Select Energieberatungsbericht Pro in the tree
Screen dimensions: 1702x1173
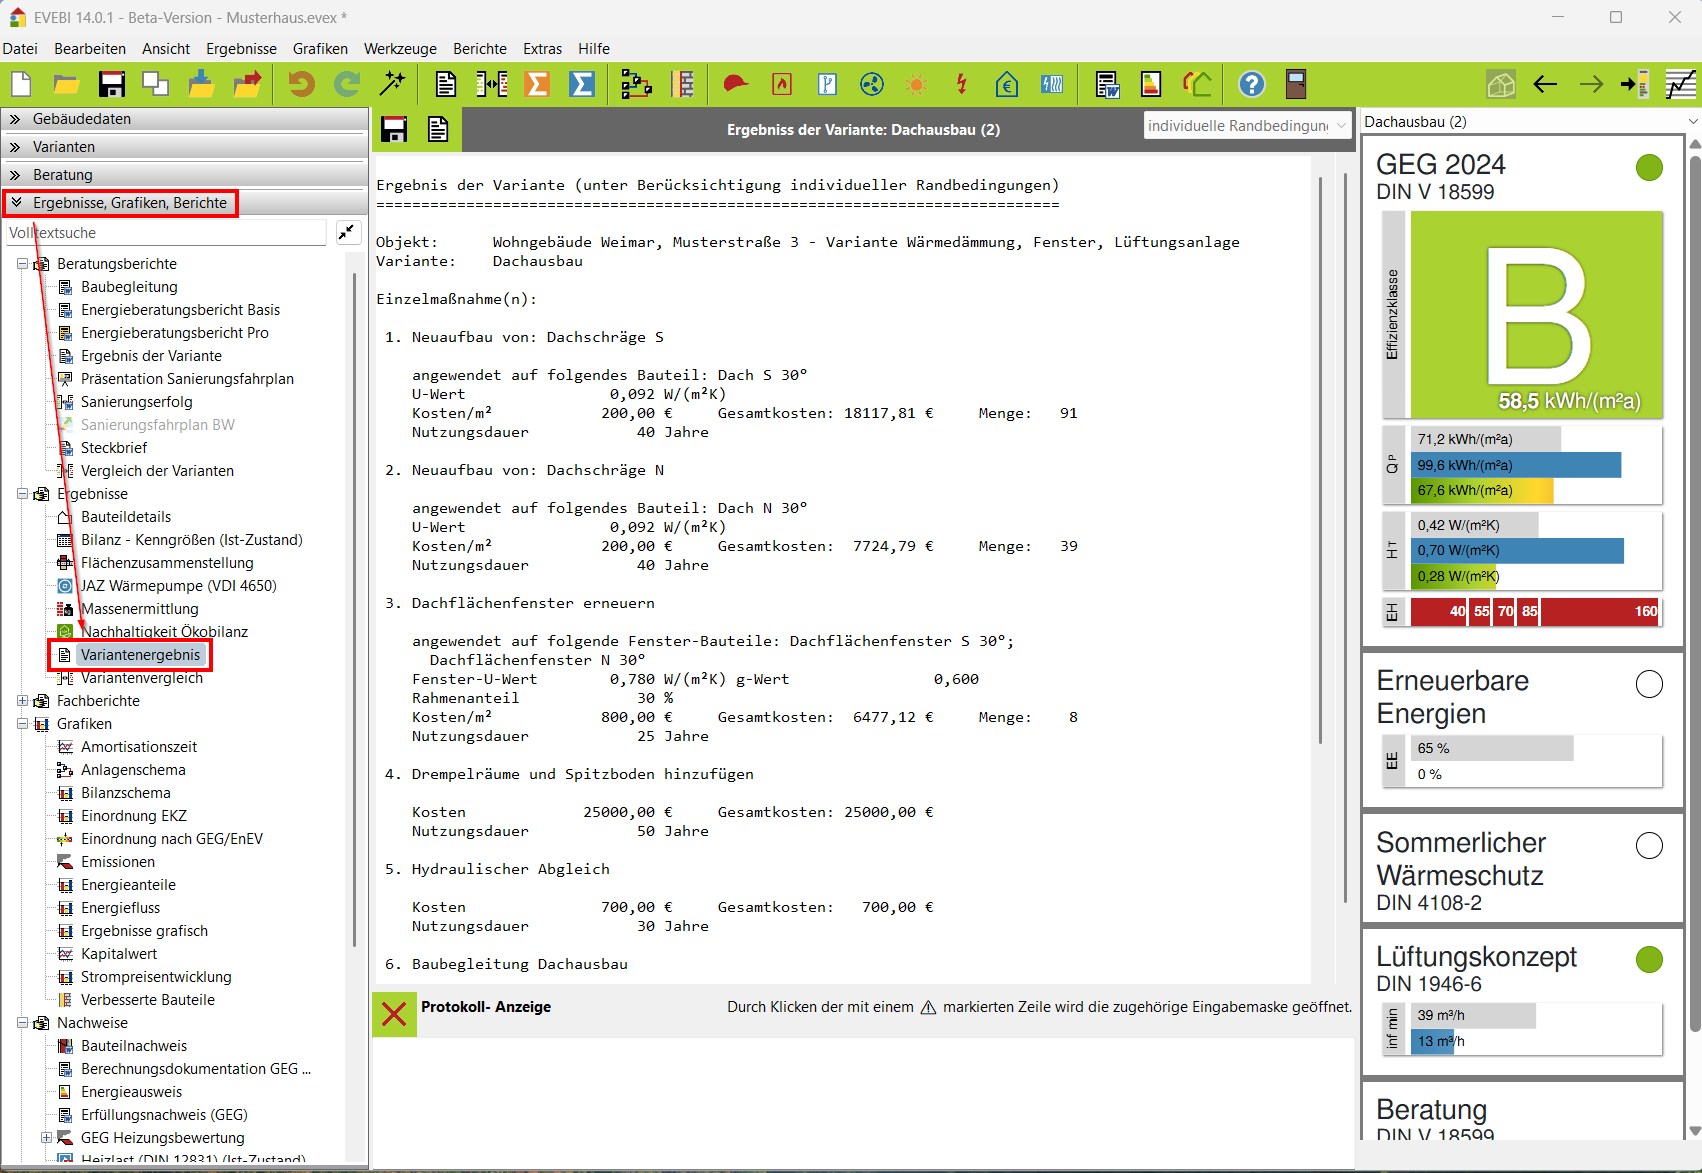[174, 333]
